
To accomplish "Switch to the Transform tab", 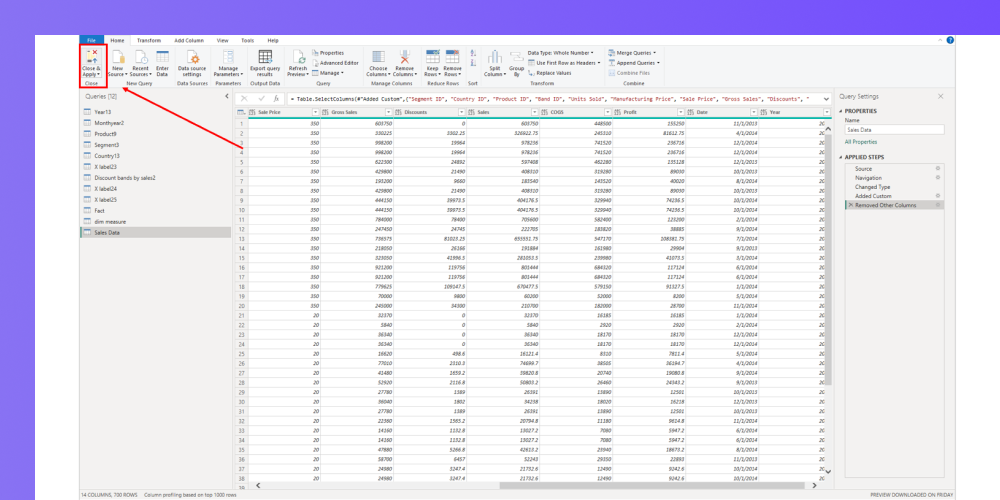I will coord(149,40).
